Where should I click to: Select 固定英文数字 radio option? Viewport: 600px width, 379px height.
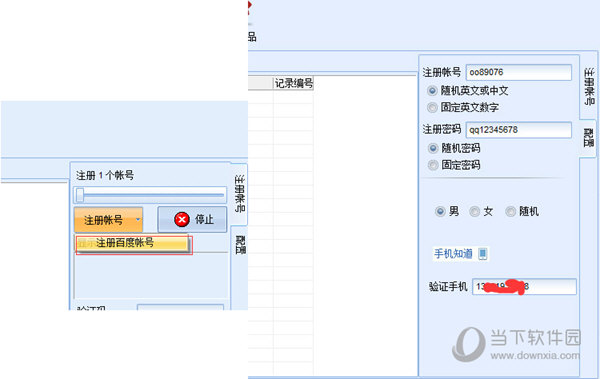(432, 108)
